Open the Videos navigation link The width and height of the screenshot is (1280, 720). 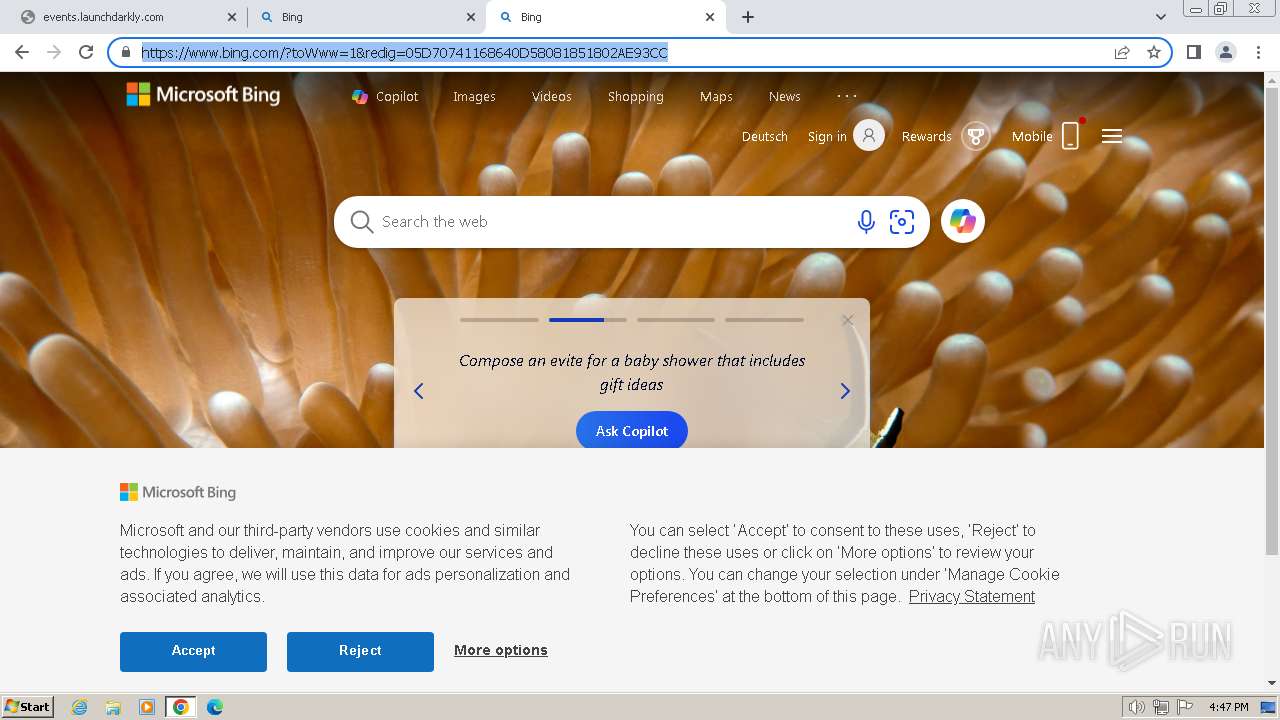552,96
